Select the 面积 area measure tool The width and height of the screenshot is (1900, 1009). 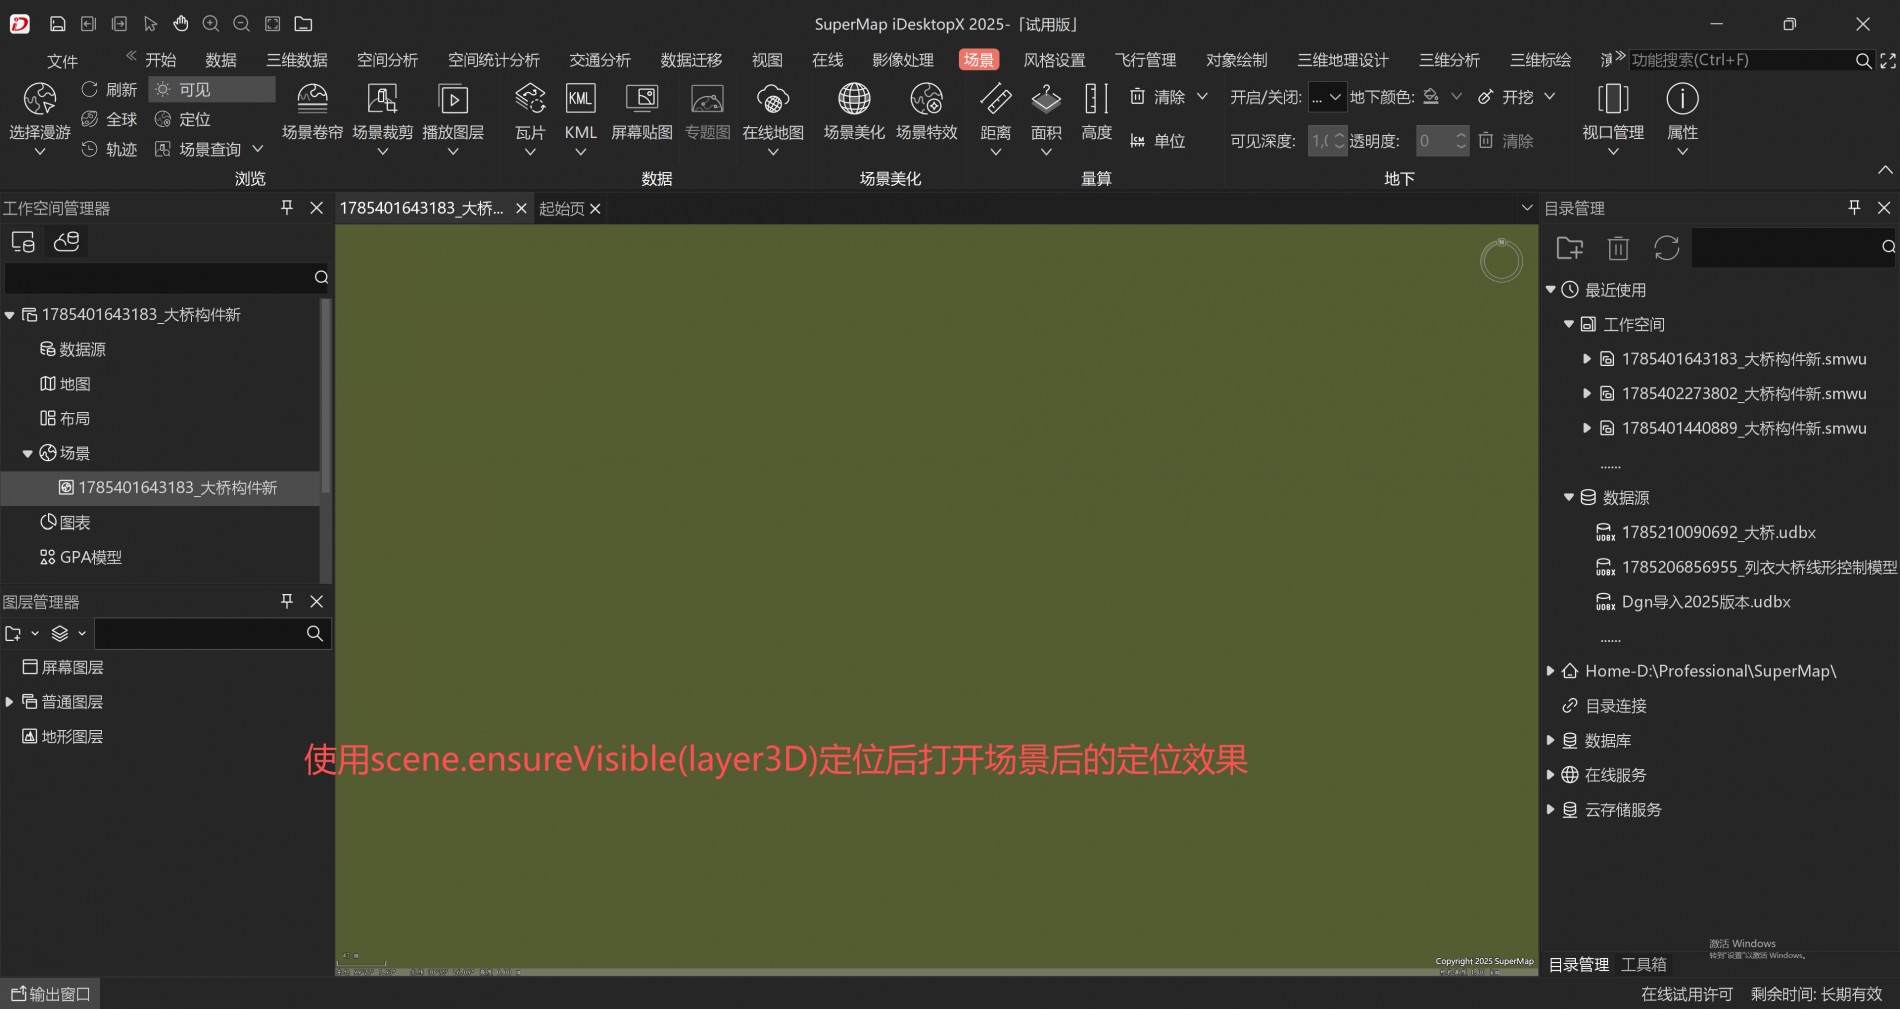[x=1046, y=120]
